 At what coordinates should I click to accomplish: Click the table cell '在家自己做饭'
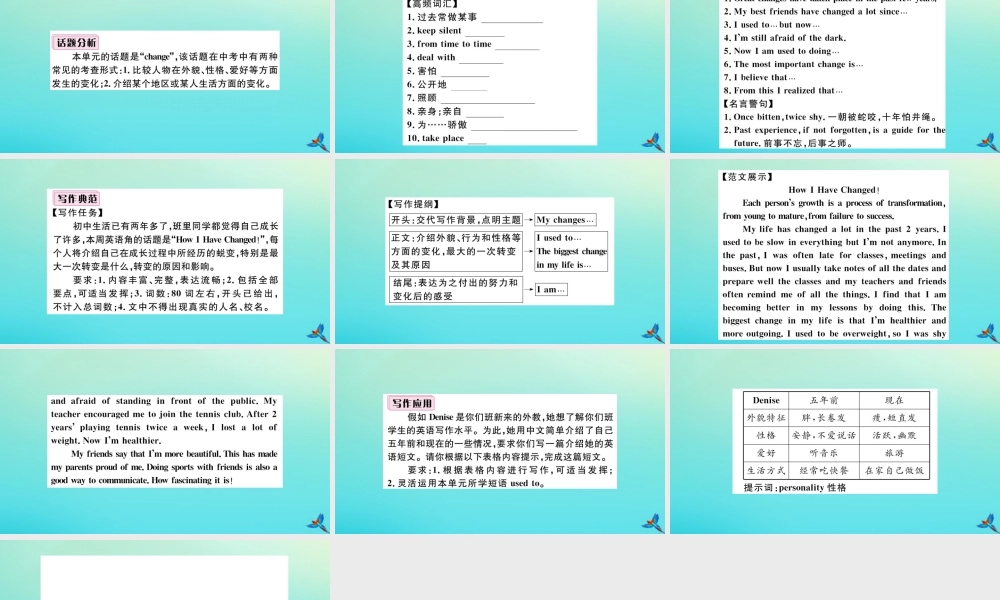click(894, 471)
